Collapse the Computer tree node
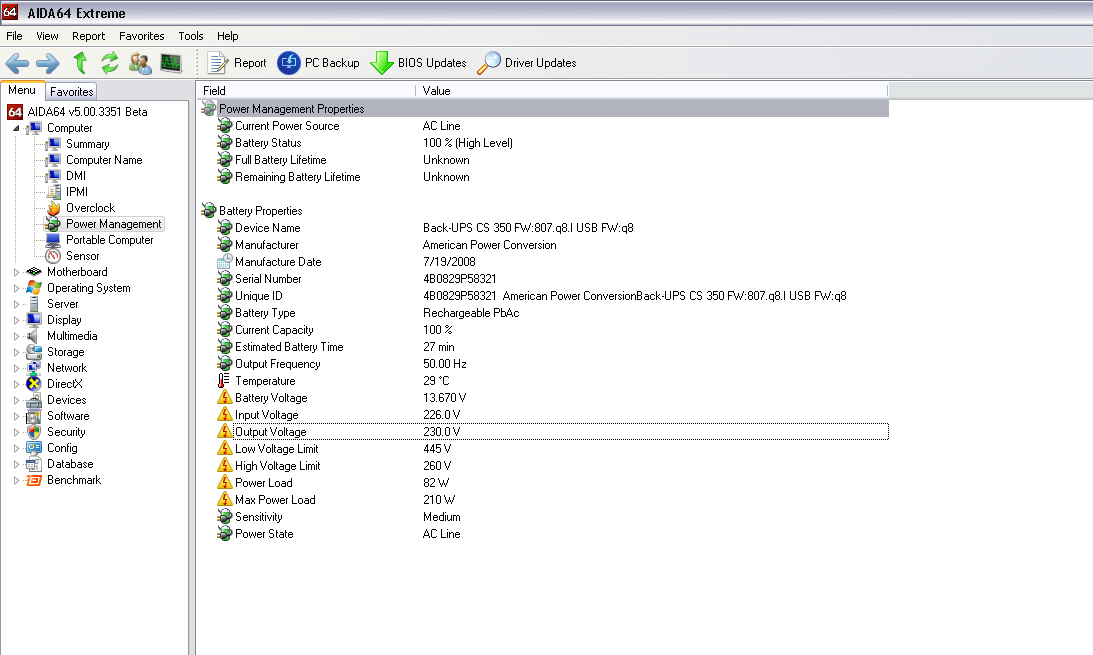1093x655 pixels. [17, 128]
